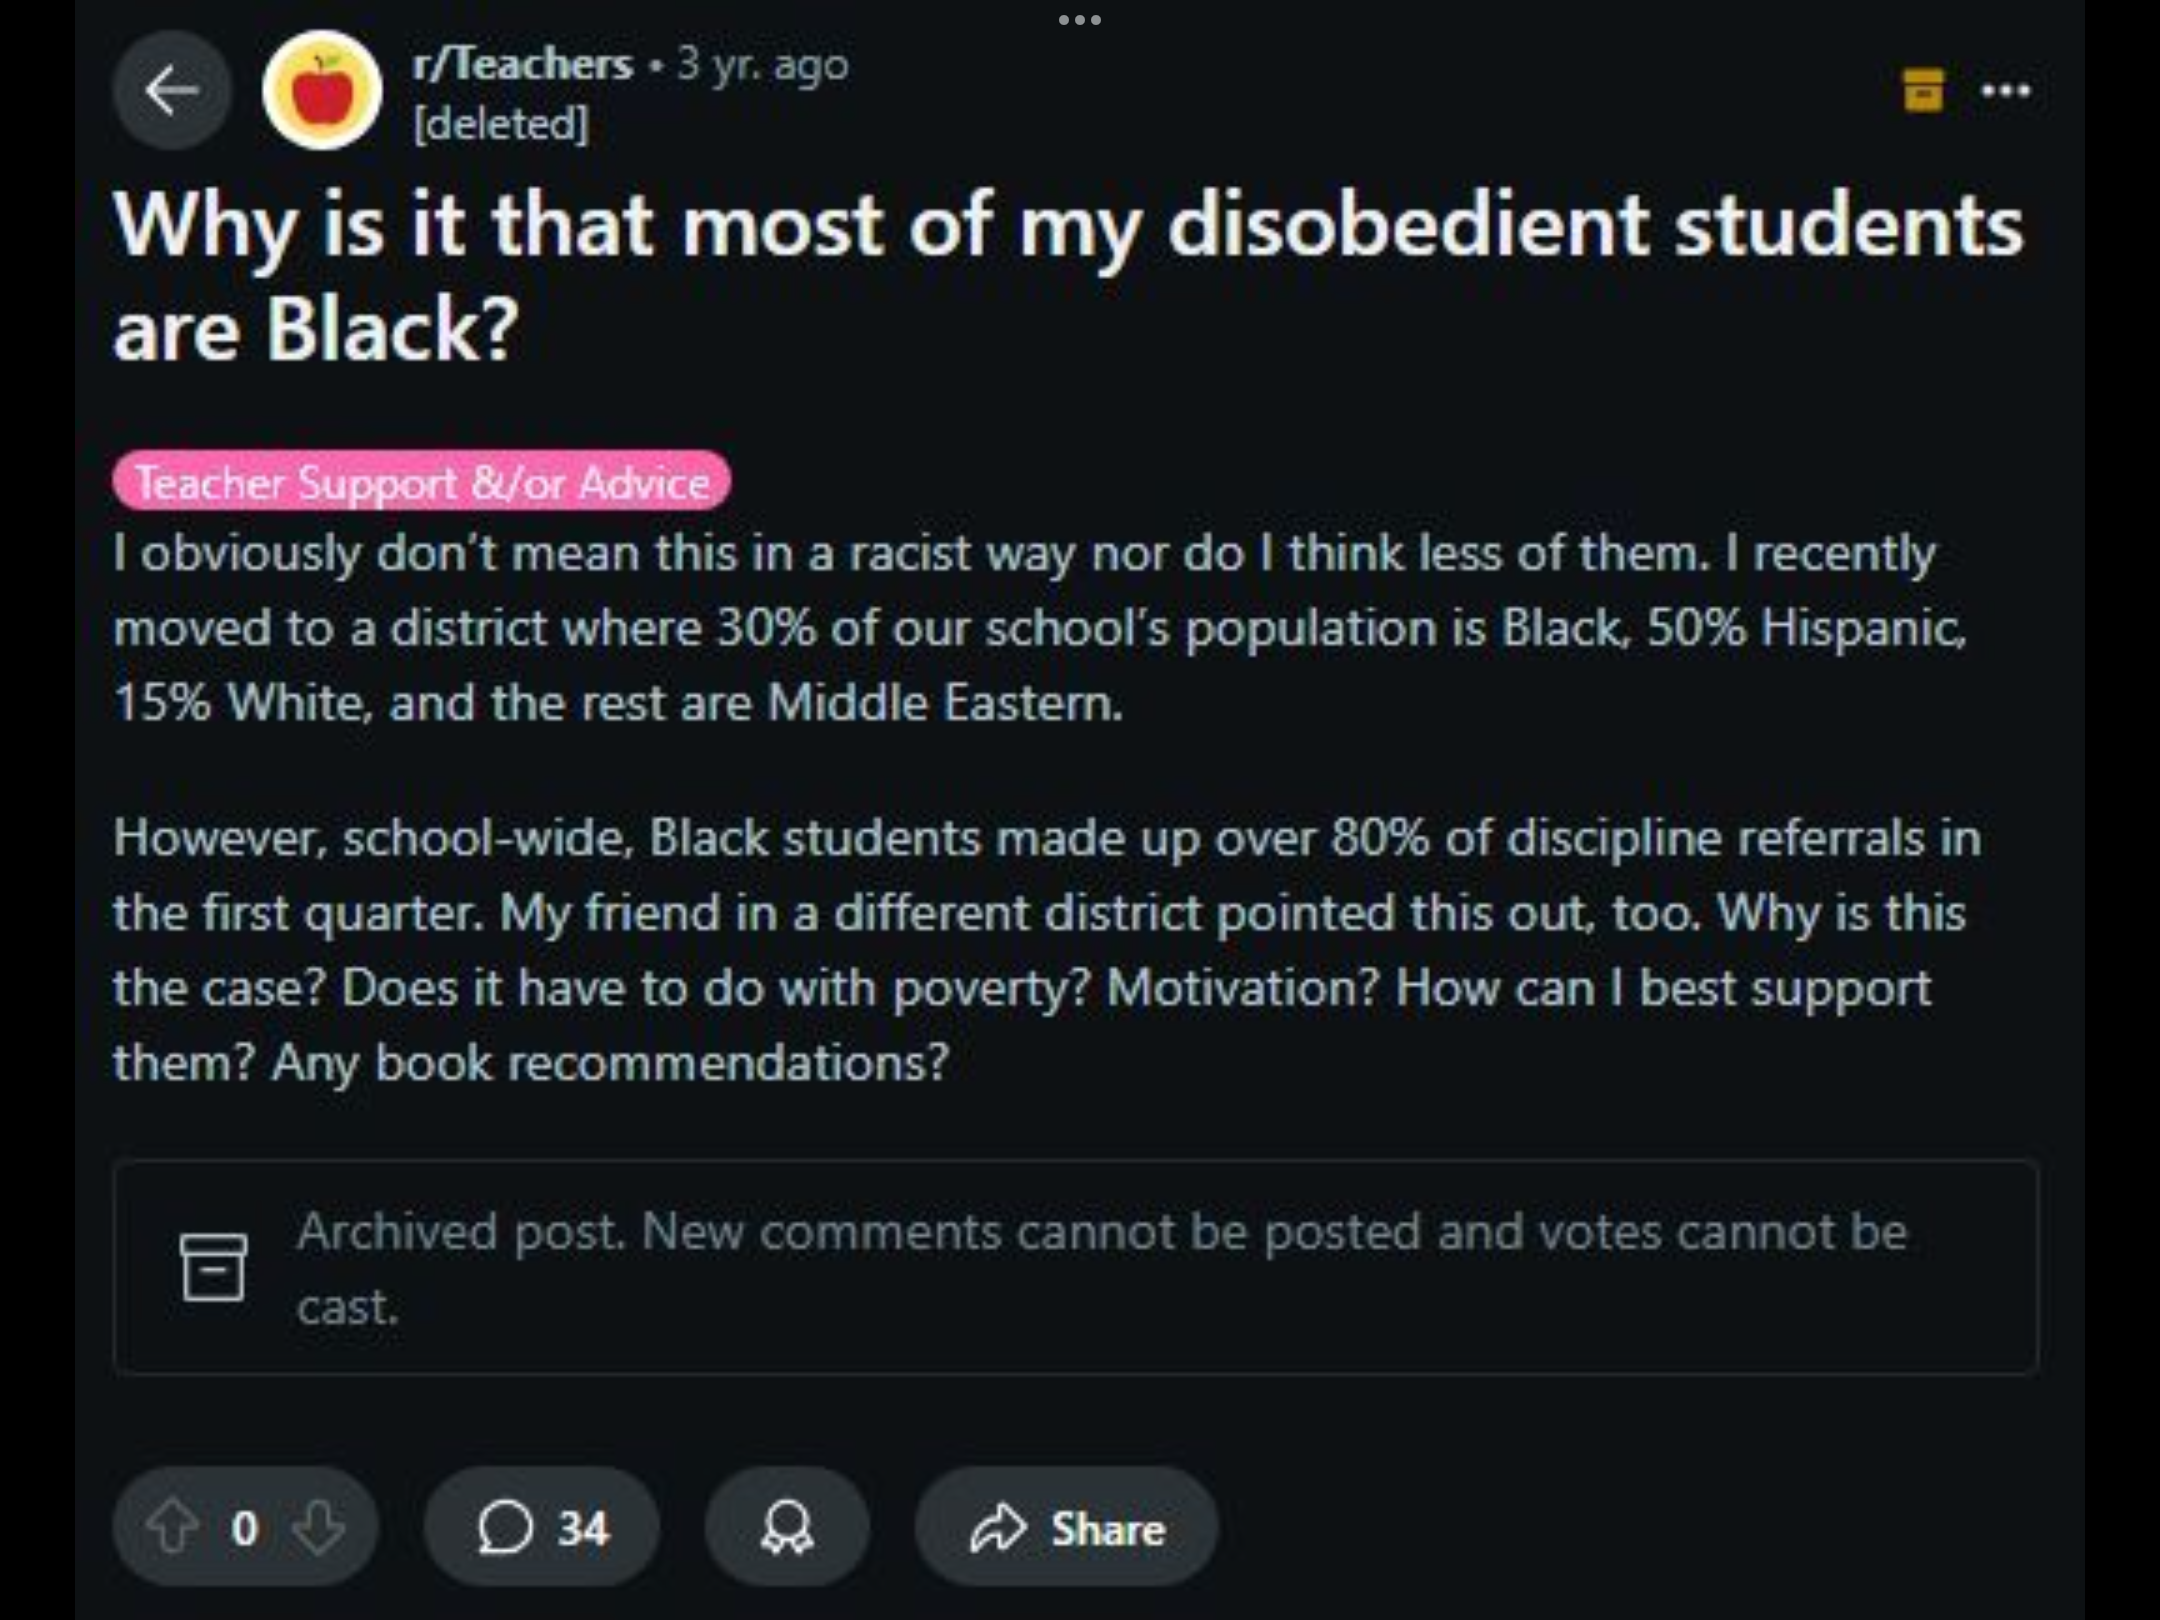Click the Share button label
The image size is (2160, 1620).
tap(1108, 1528)
